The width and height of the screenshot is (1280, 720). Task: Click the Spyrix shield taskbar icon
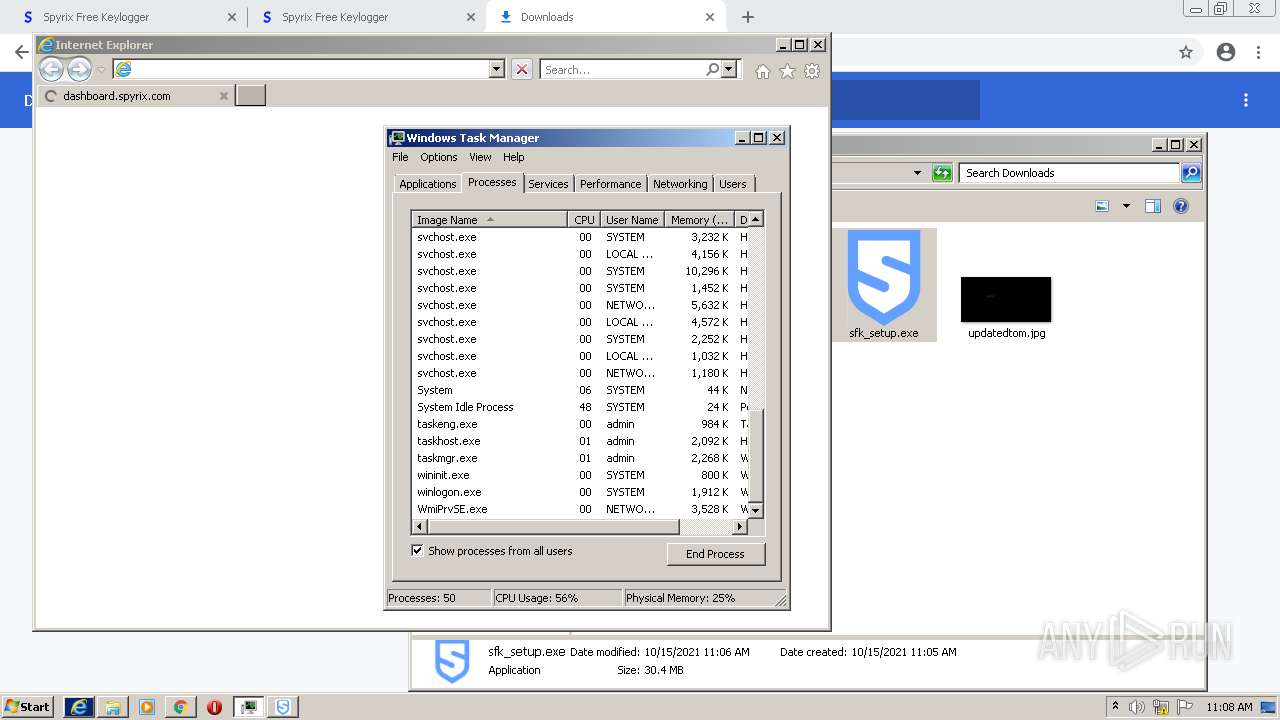pos(283,707)
